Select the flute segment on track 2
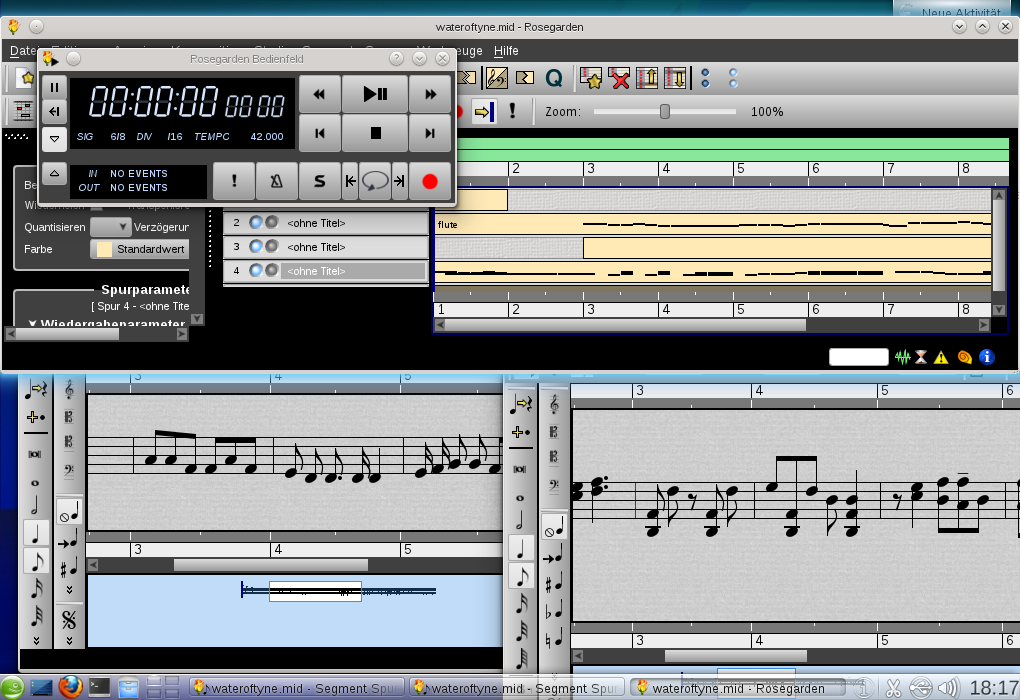The height and width of the screenshot is (700, 1020). coord(713,224)
